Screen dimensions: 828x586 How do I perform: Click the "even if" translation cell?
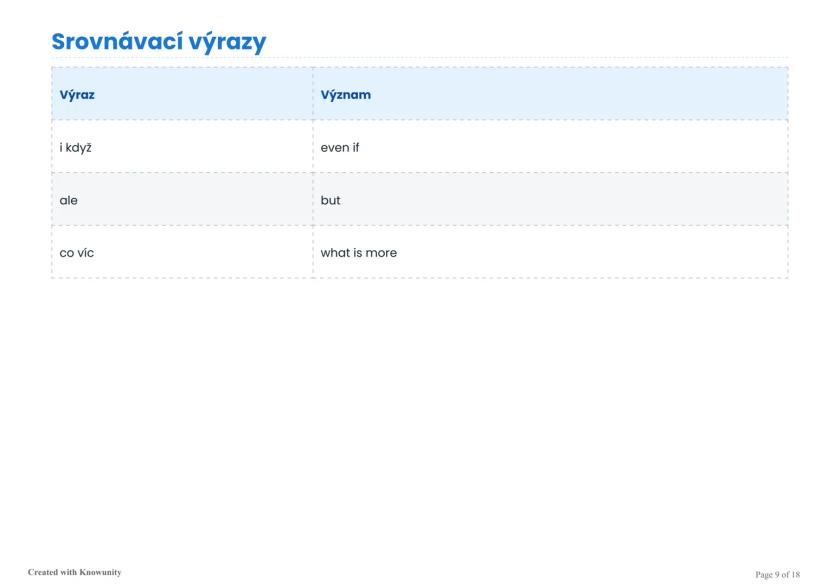[x=339, y=148]
